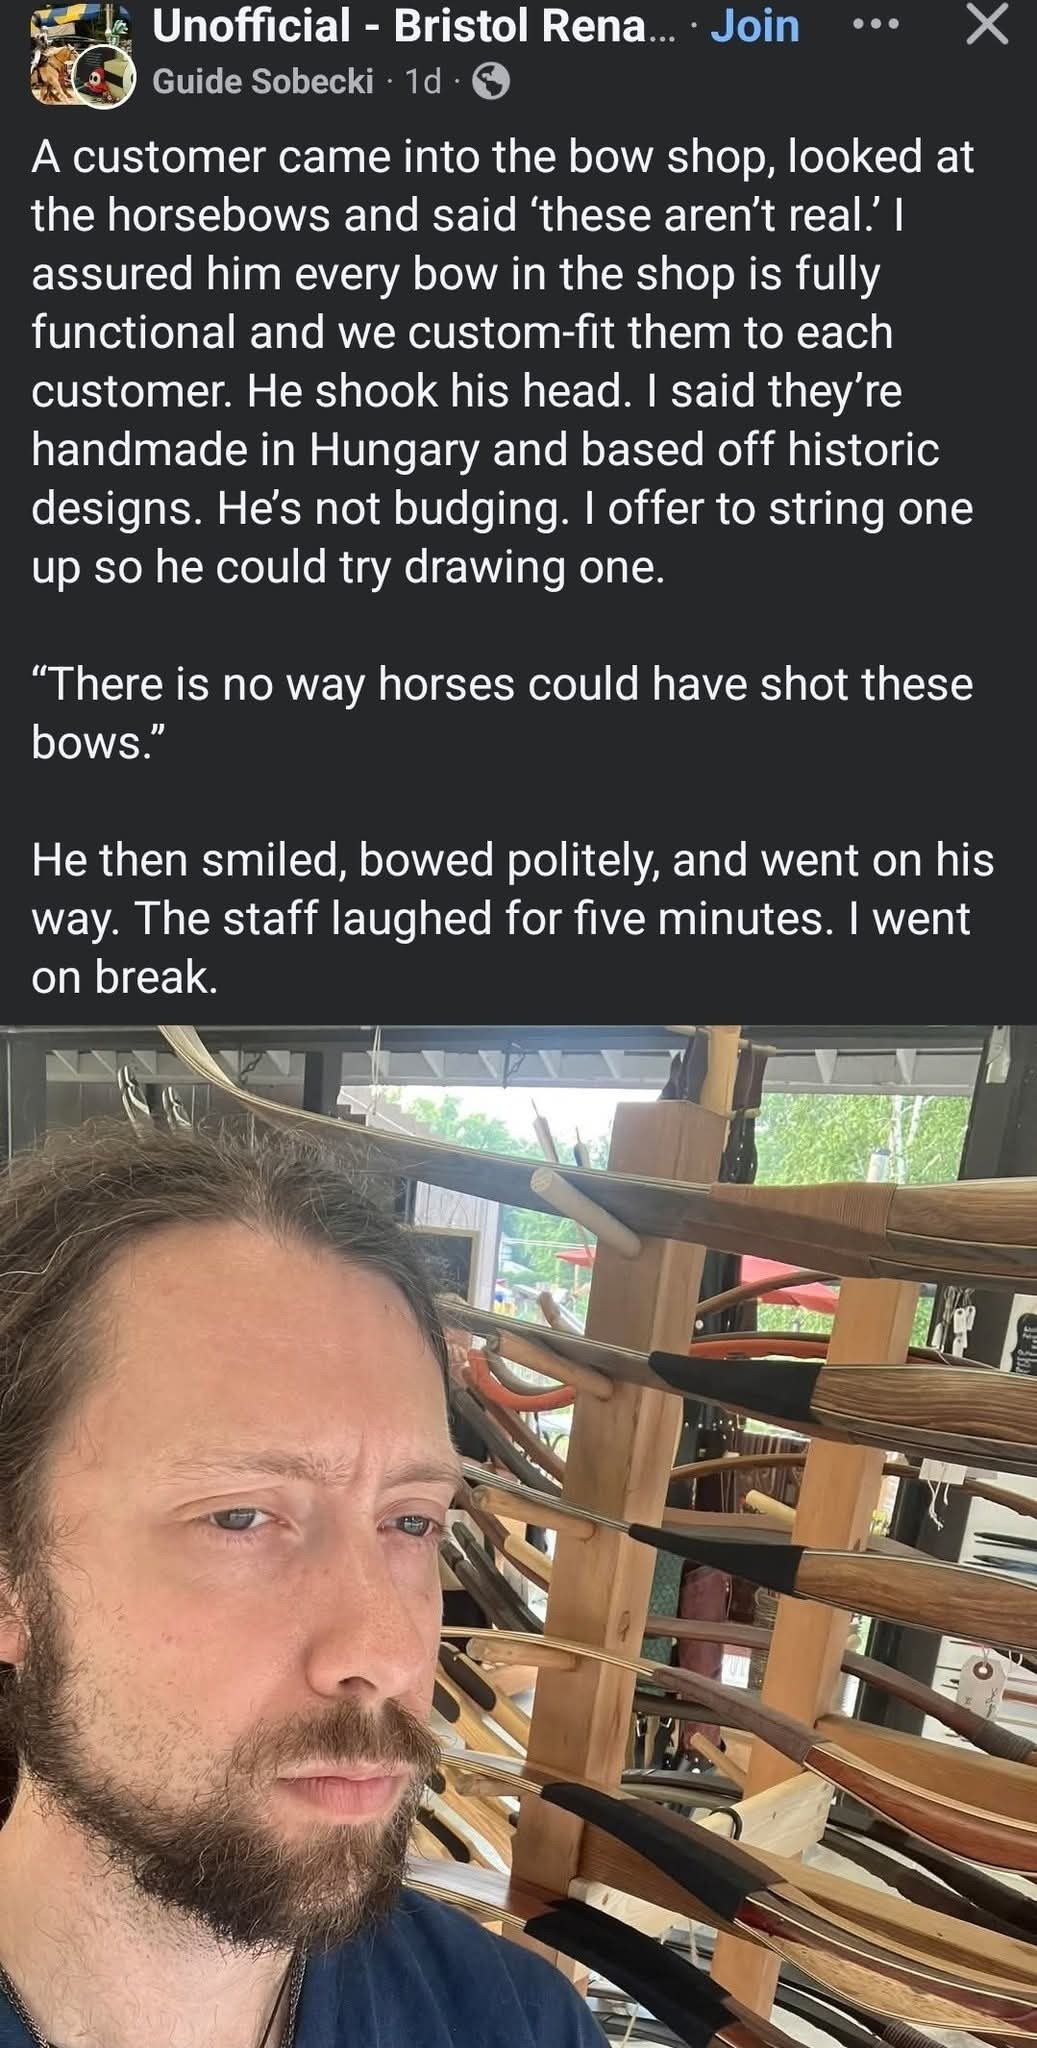Tap the paragraph 'He then smiled, bowed politely'

512,918
